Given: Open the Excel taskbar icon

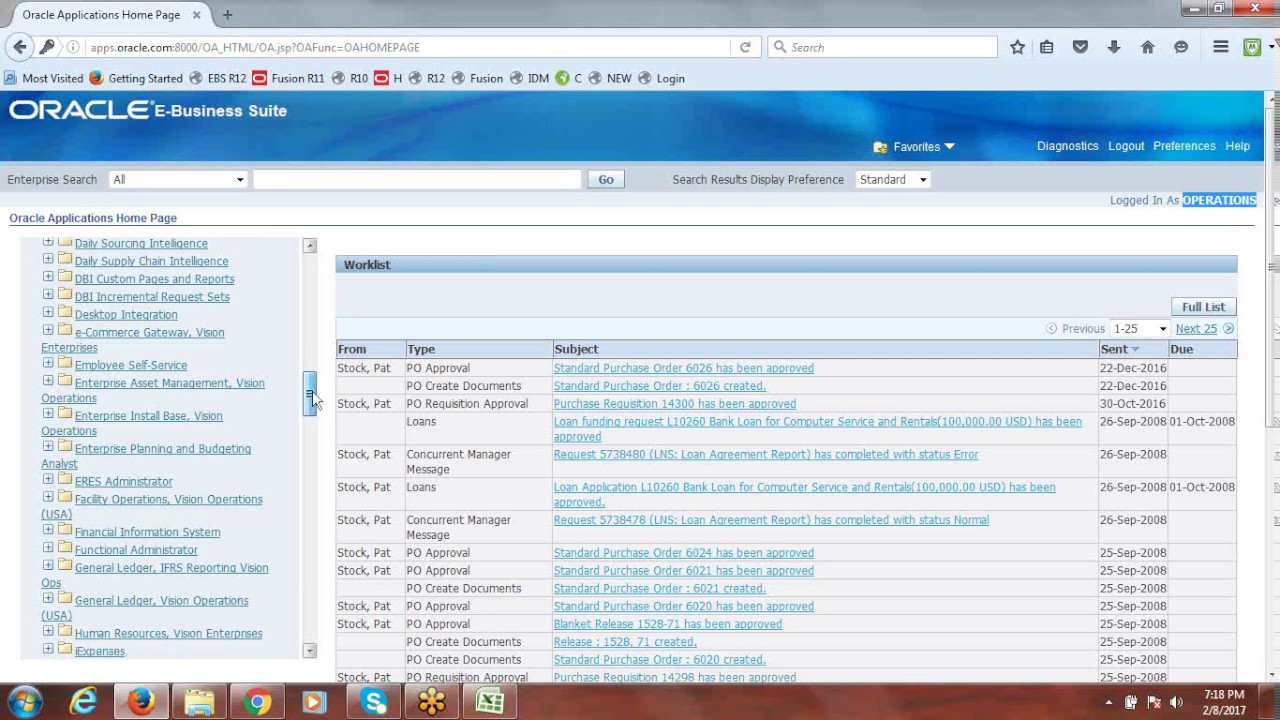Looking at the screenshot, I should tap(490, 702).
